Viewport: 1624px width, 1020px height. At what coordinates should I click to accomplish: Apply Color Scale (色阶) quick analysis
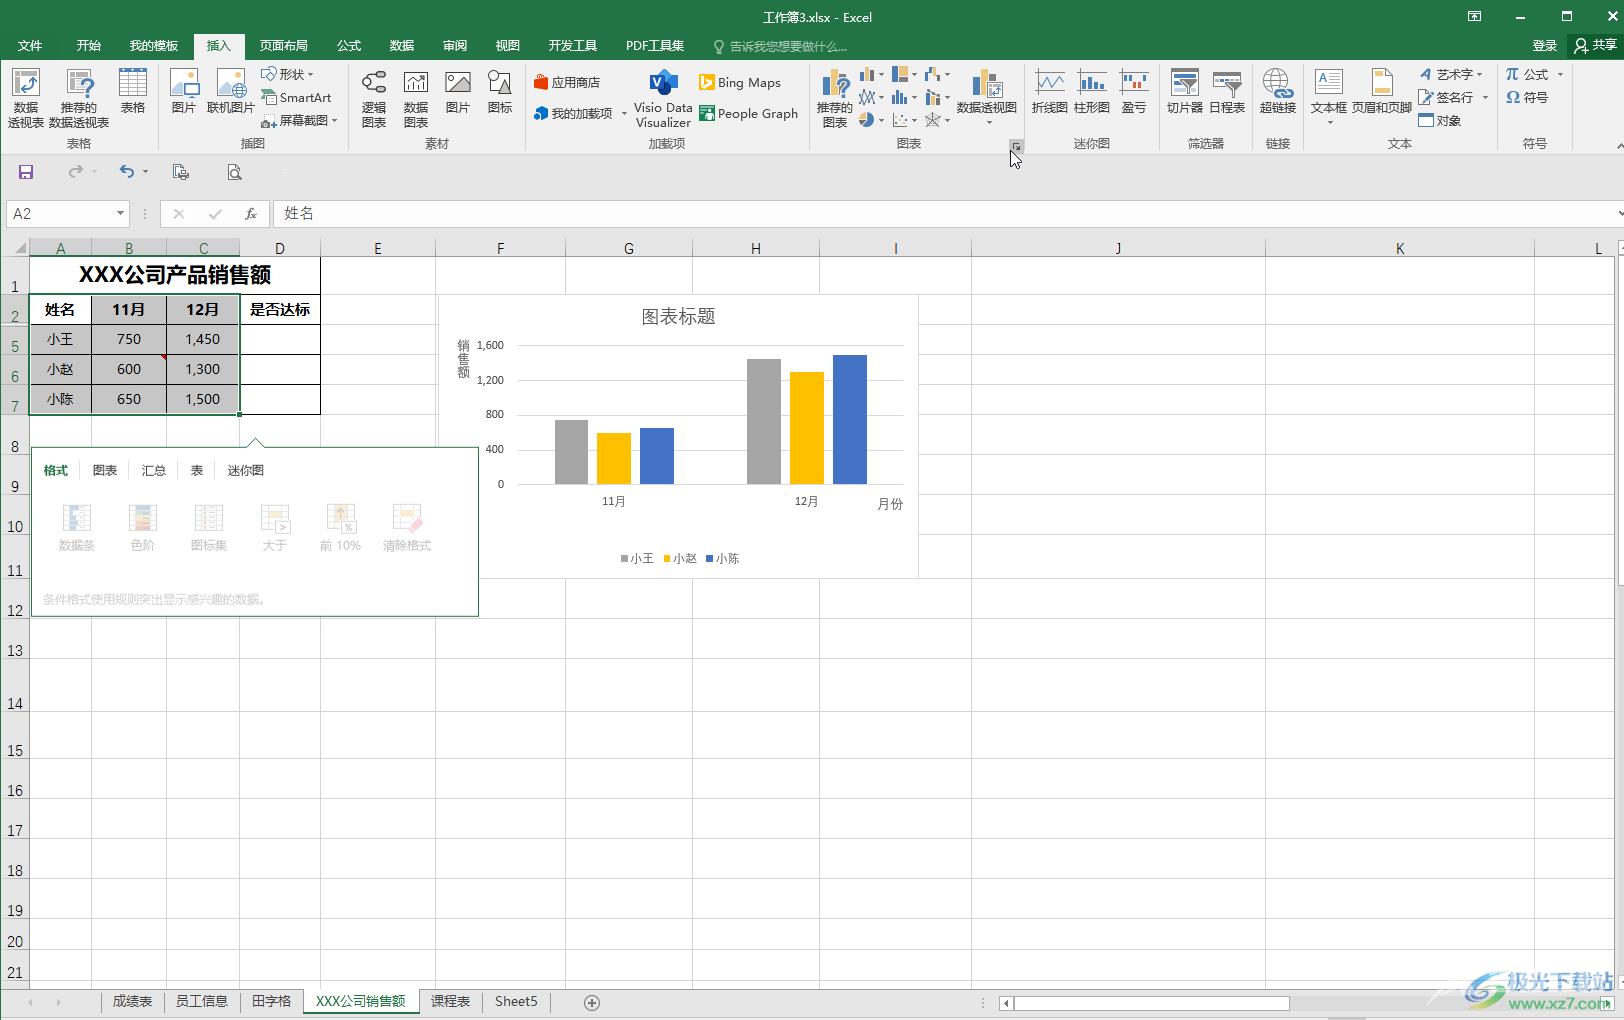click(x=142, y=527)
